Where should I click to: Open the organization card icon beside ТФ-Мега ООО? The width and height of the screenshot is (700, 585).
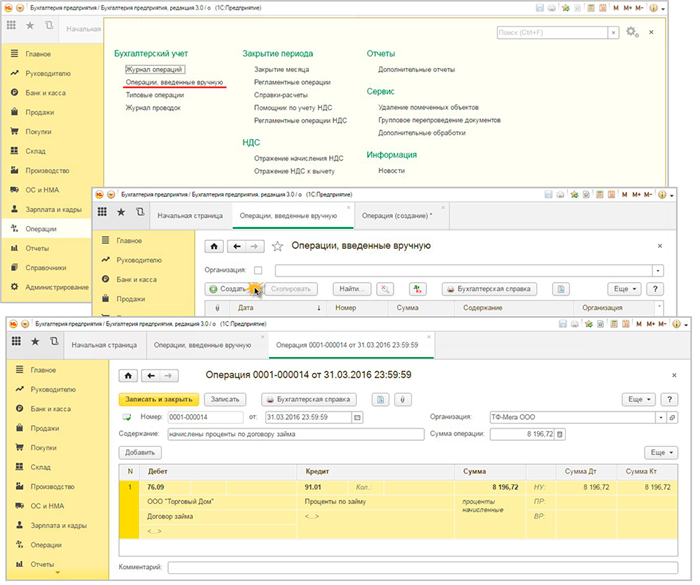tap(672, 418)
